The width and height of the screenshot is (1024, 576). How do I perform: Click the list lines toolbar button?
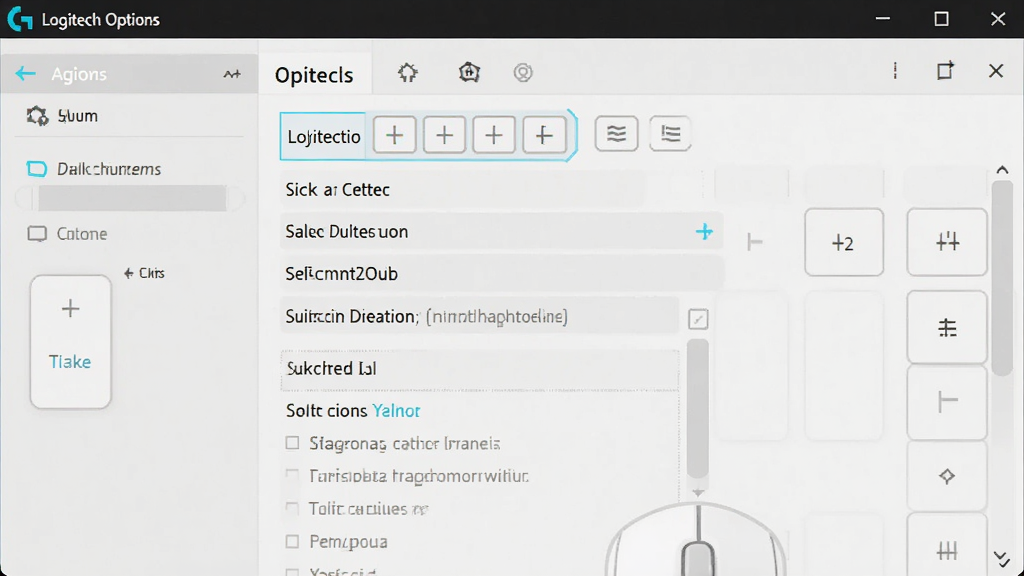coord(670,134)
